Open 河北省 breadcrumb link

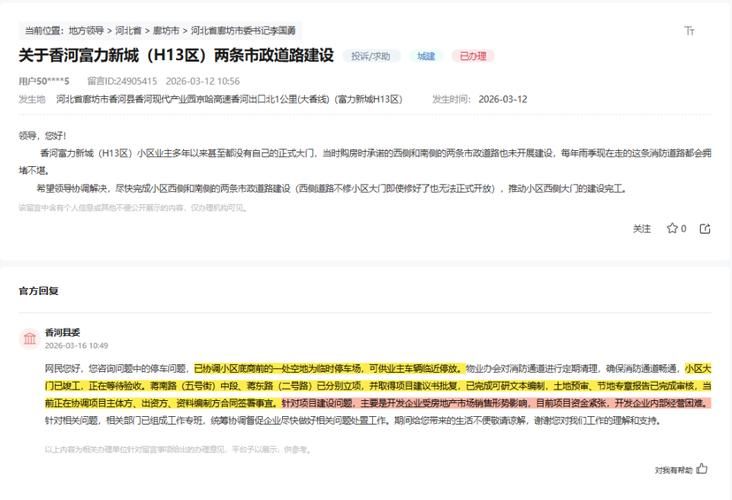click(128, 31)
